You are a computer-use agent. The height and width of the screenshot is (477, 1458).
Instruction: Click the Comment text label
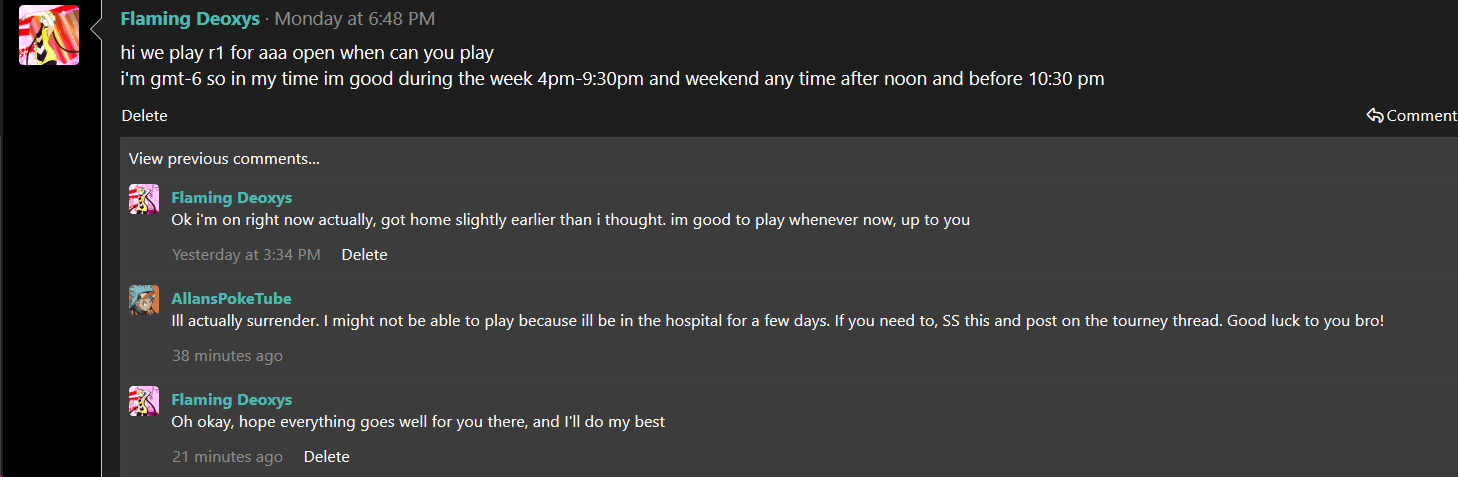coord(1421,116)
